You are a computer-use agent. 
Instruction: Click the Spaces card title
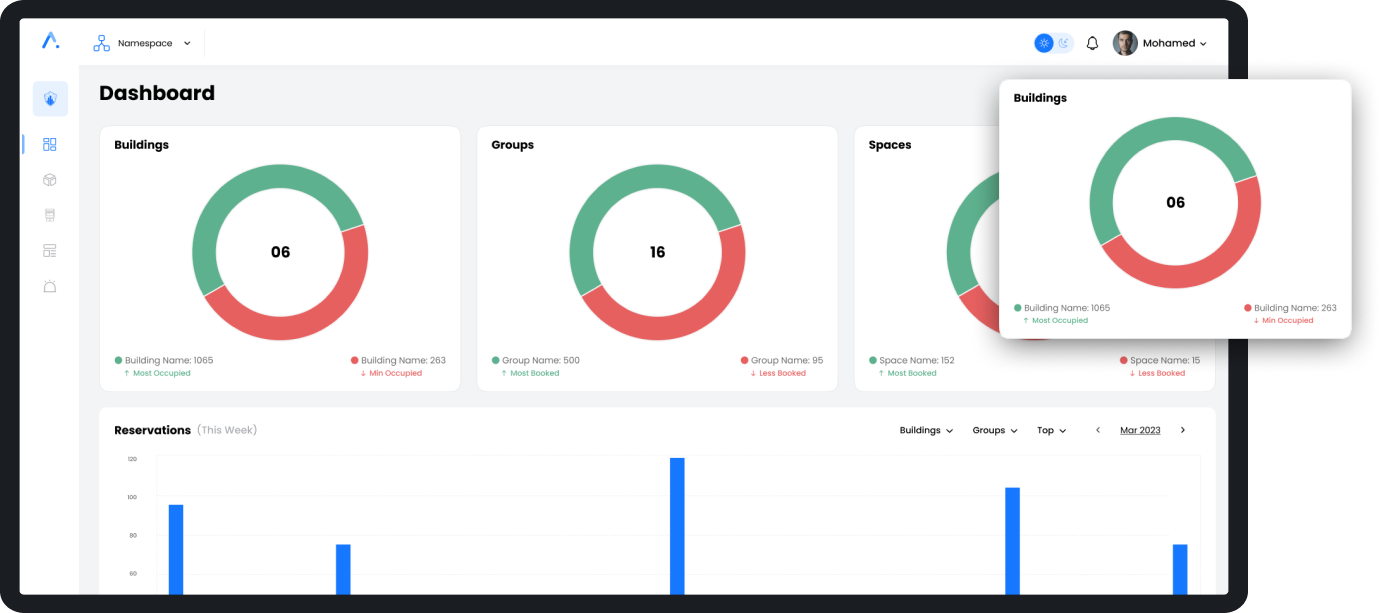tap(890, 145)
